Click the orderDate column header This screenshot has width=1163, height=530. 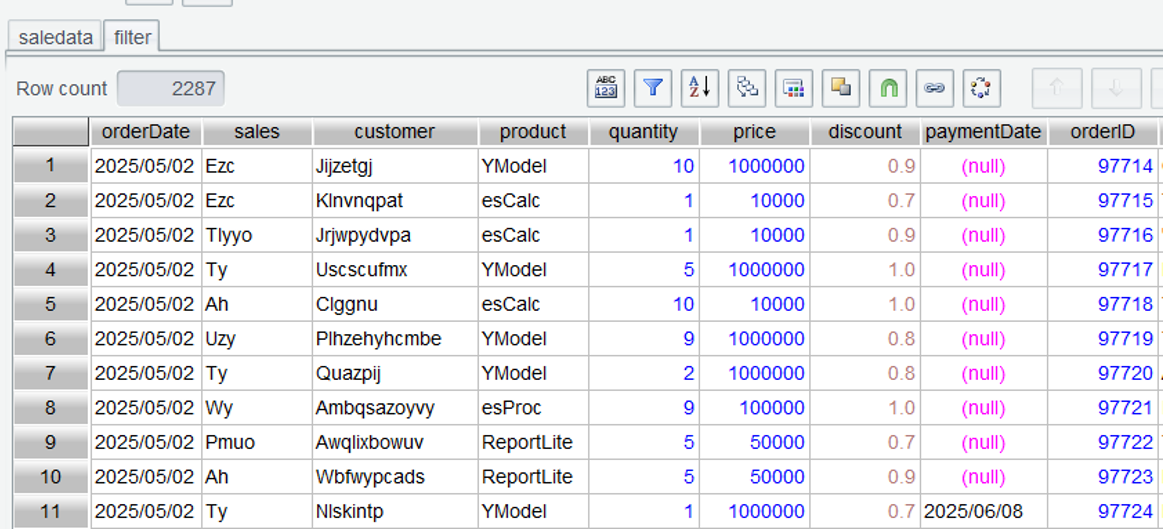[146, 132]
